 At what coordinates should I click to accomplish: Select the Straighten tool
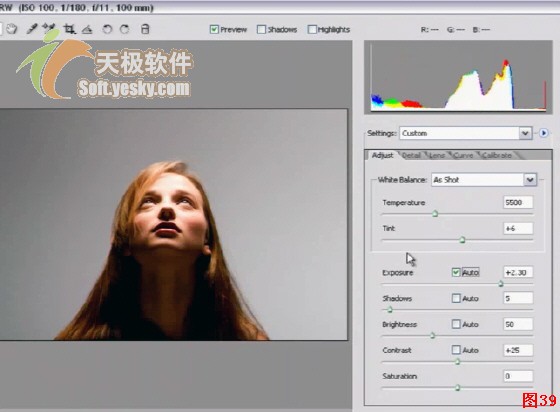(87, 29)
